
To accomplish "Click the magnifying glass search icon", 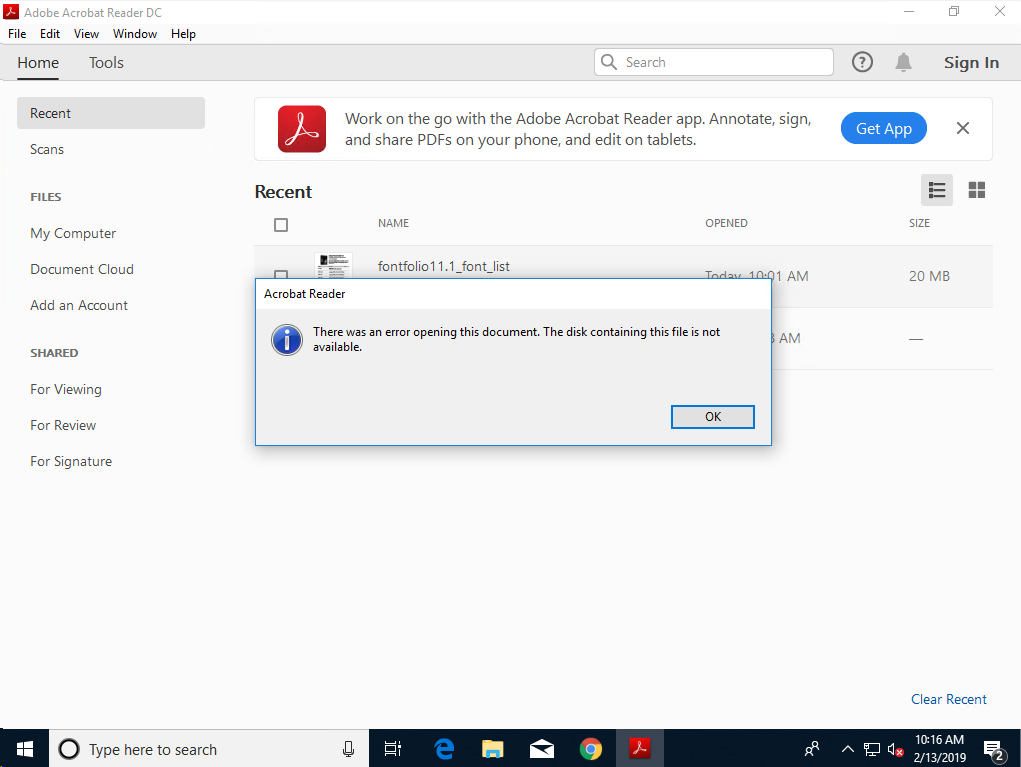I will (x=609, y=62).
